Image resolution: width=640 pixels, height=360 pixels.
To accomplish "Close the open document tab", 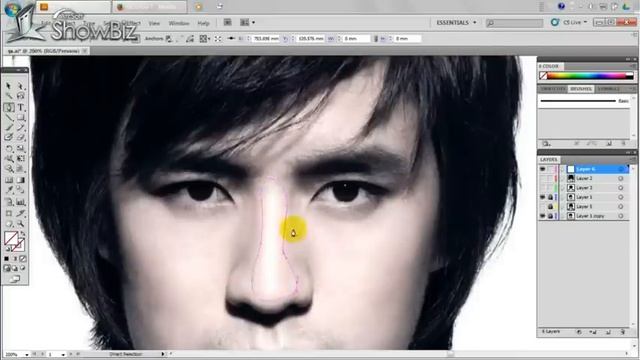I will tap(84, 51).
